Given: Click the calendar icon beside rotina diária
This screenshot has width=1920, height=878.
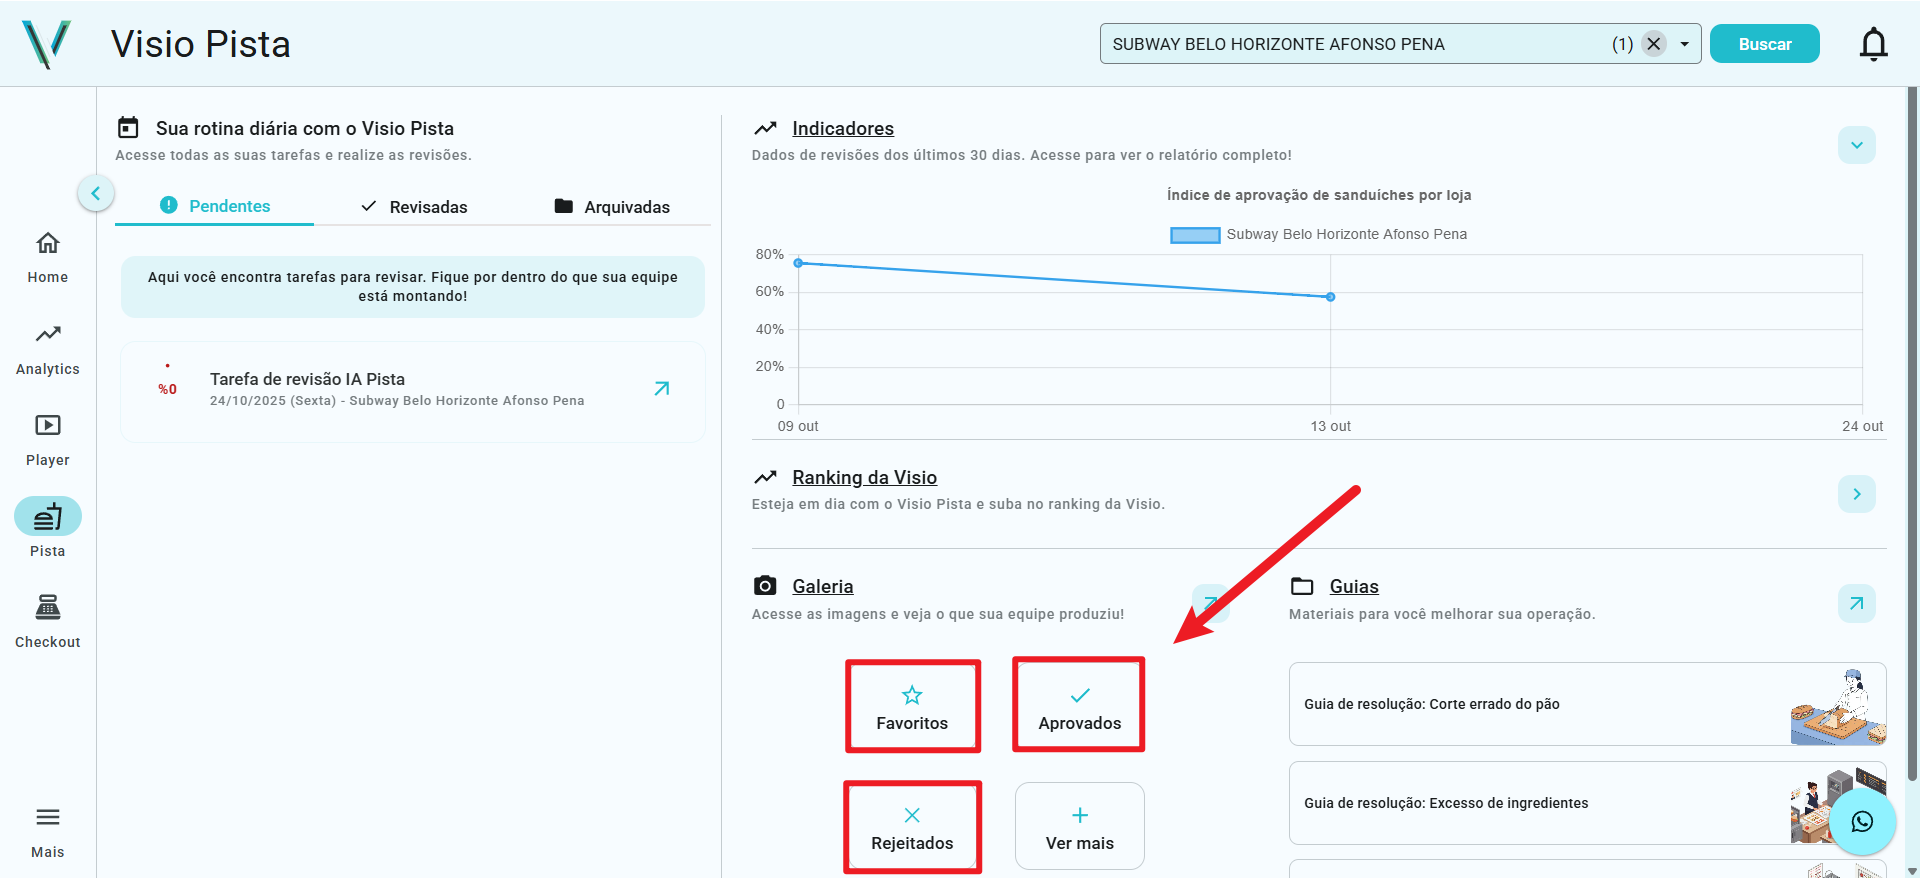Looking at the screenshot, I should pos(128,127).
